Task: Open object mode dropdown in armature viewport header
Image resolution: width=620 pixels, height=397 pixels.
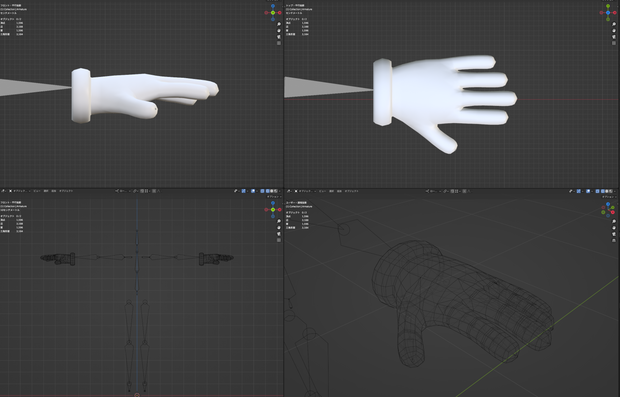Action: coord(19,191)
